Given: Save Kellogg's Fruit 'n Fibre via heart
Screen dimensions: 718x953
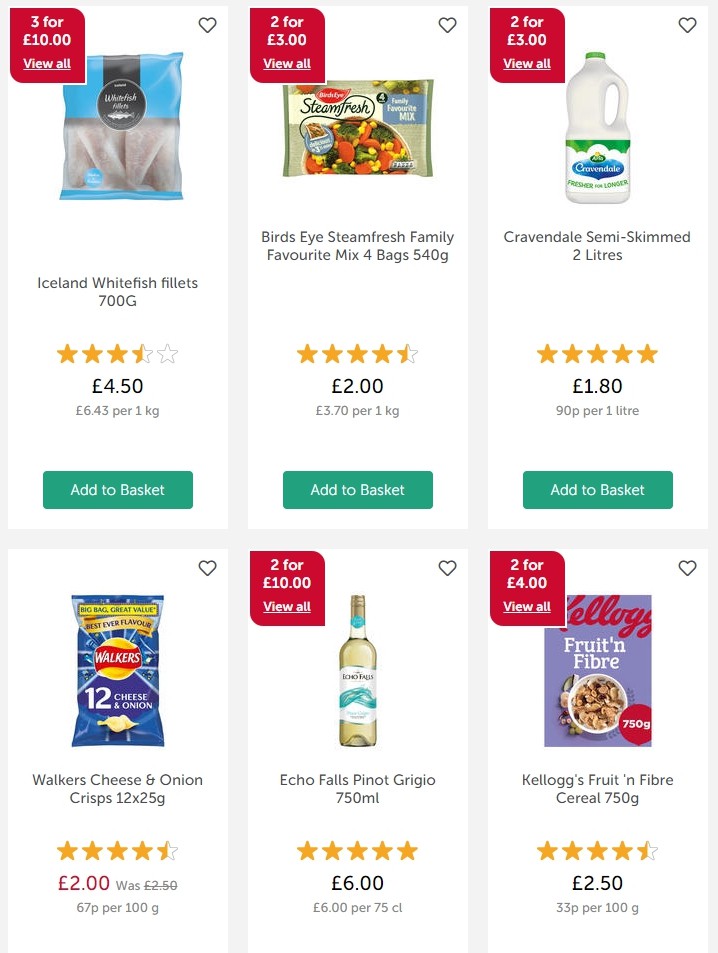Looking at the screenshot, I should coord(687,568).
